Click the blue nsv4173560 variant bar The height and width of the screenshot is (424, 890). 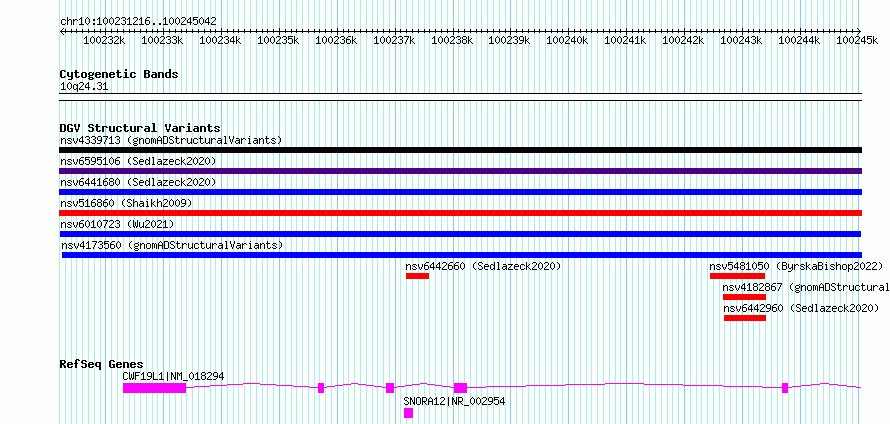(x=461, y=255)
